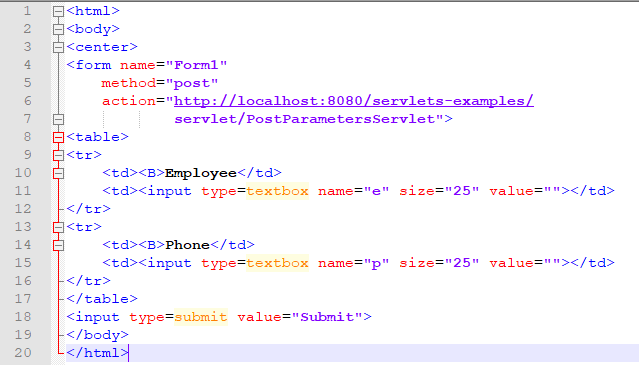
Task: Click the name="p" attribute
Action: (x=354, y=263)
